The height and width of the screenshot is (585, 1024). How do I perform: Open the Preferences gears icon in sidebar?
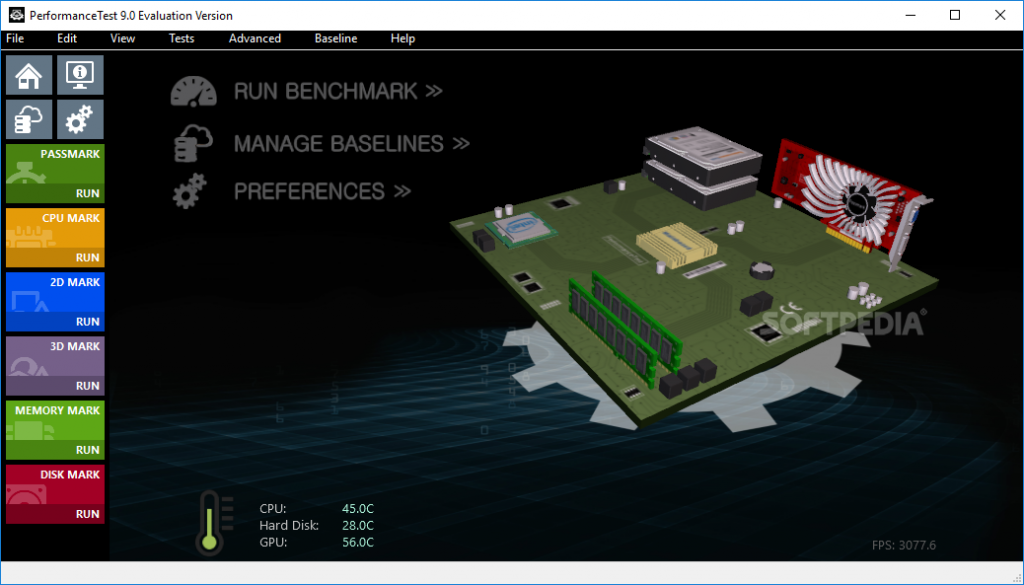(x=80, y=119)
